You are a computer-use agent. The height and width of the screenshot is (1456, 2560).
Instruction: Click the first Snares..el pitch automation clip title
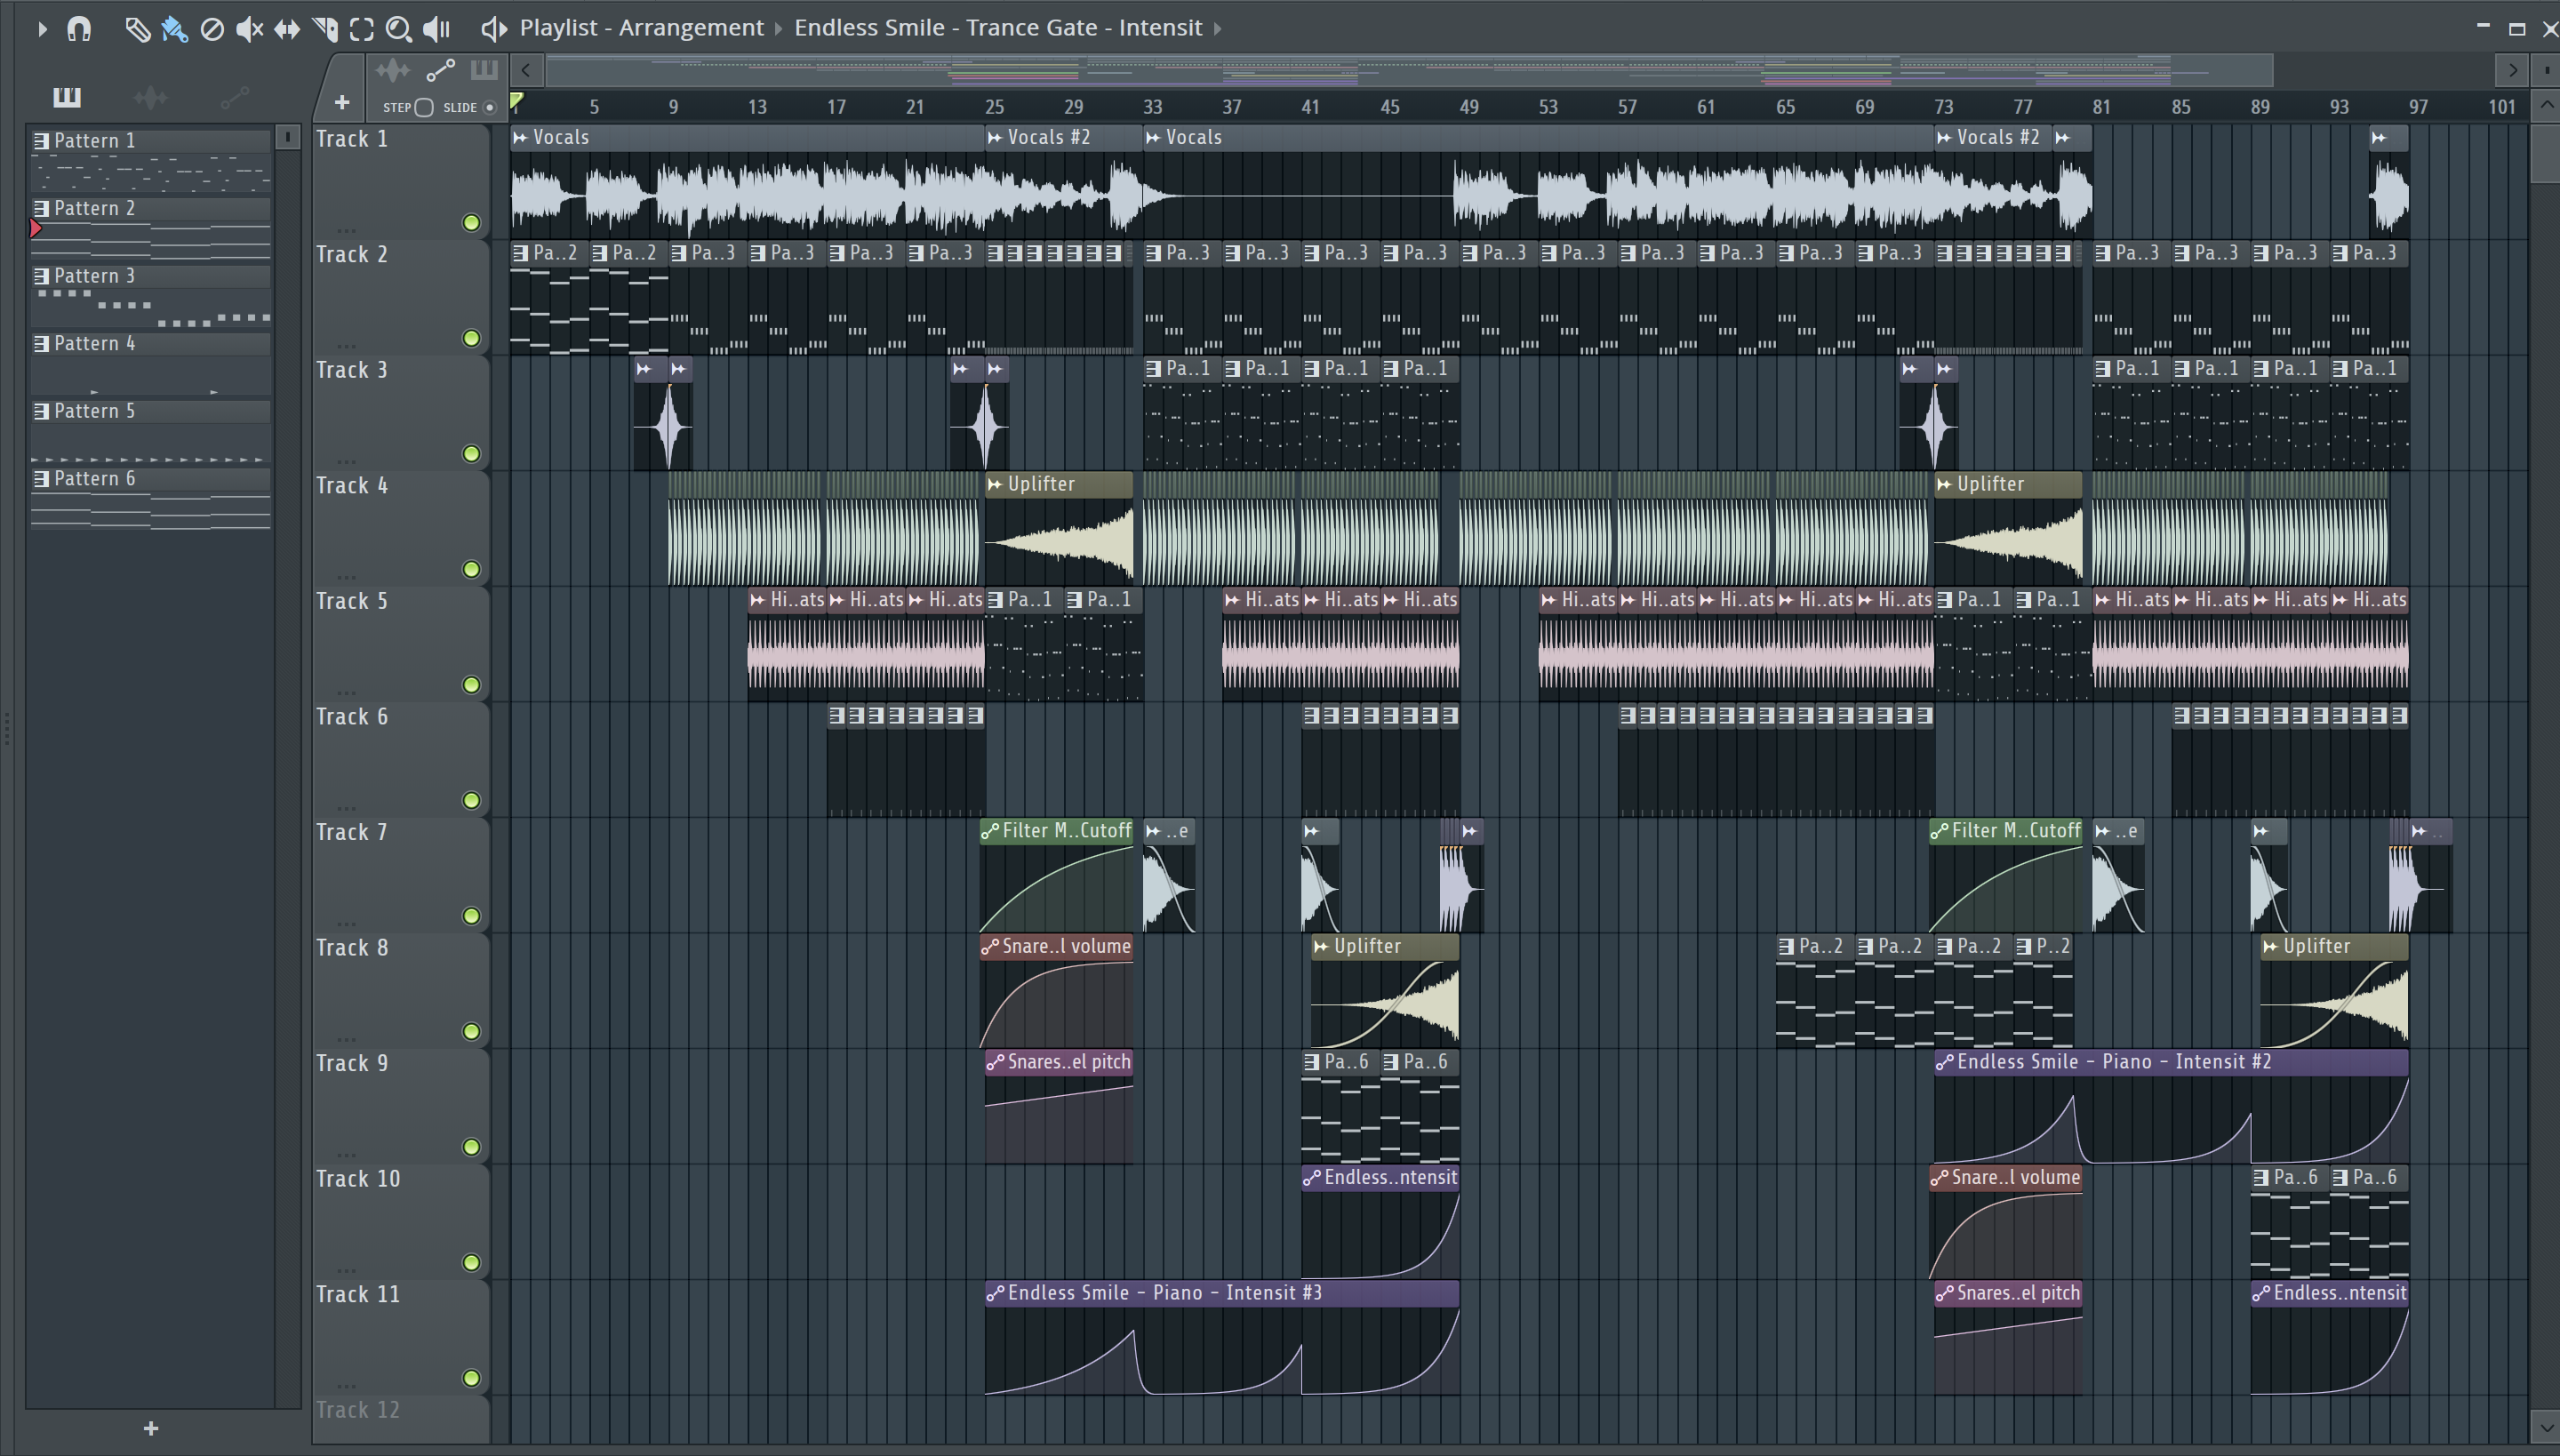pos(1069,1062)
